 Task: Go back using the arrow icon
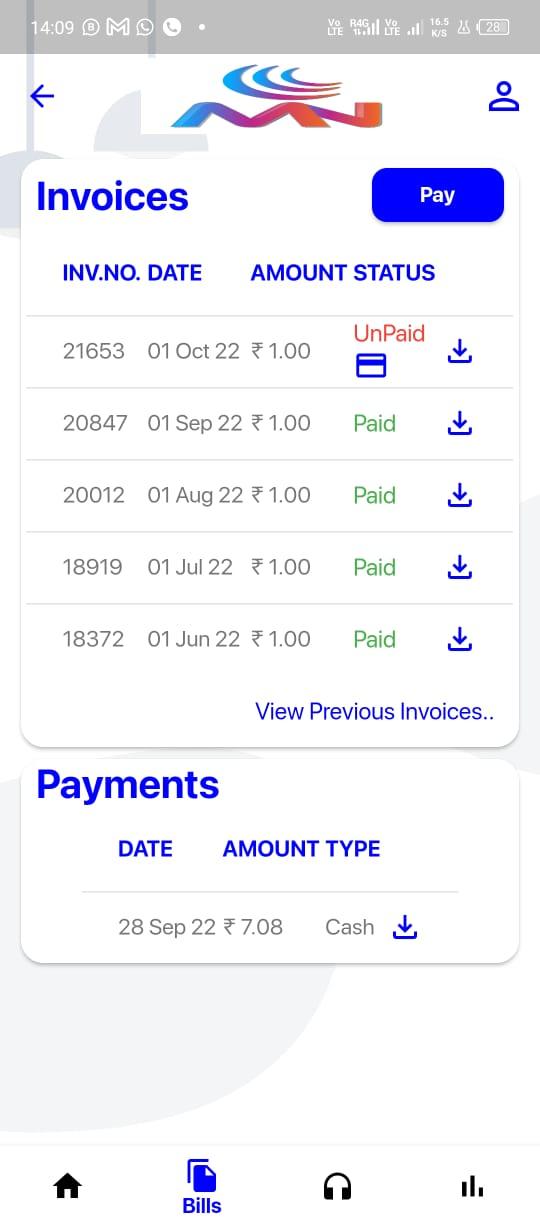tap(42, 96)
